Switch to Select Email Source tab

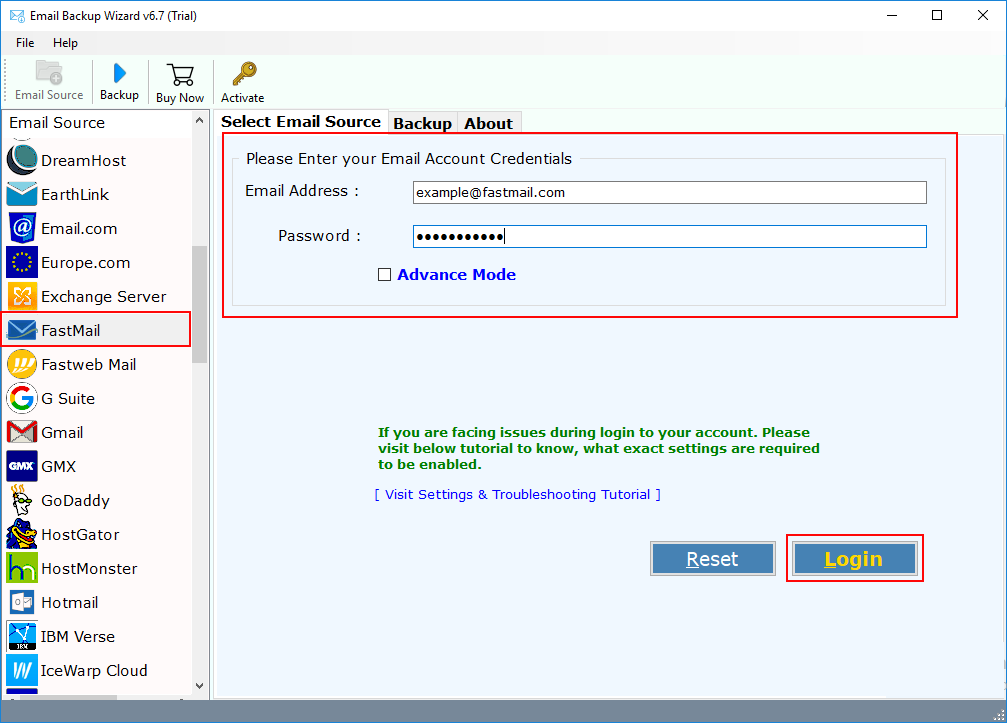[x=301, y=121]
